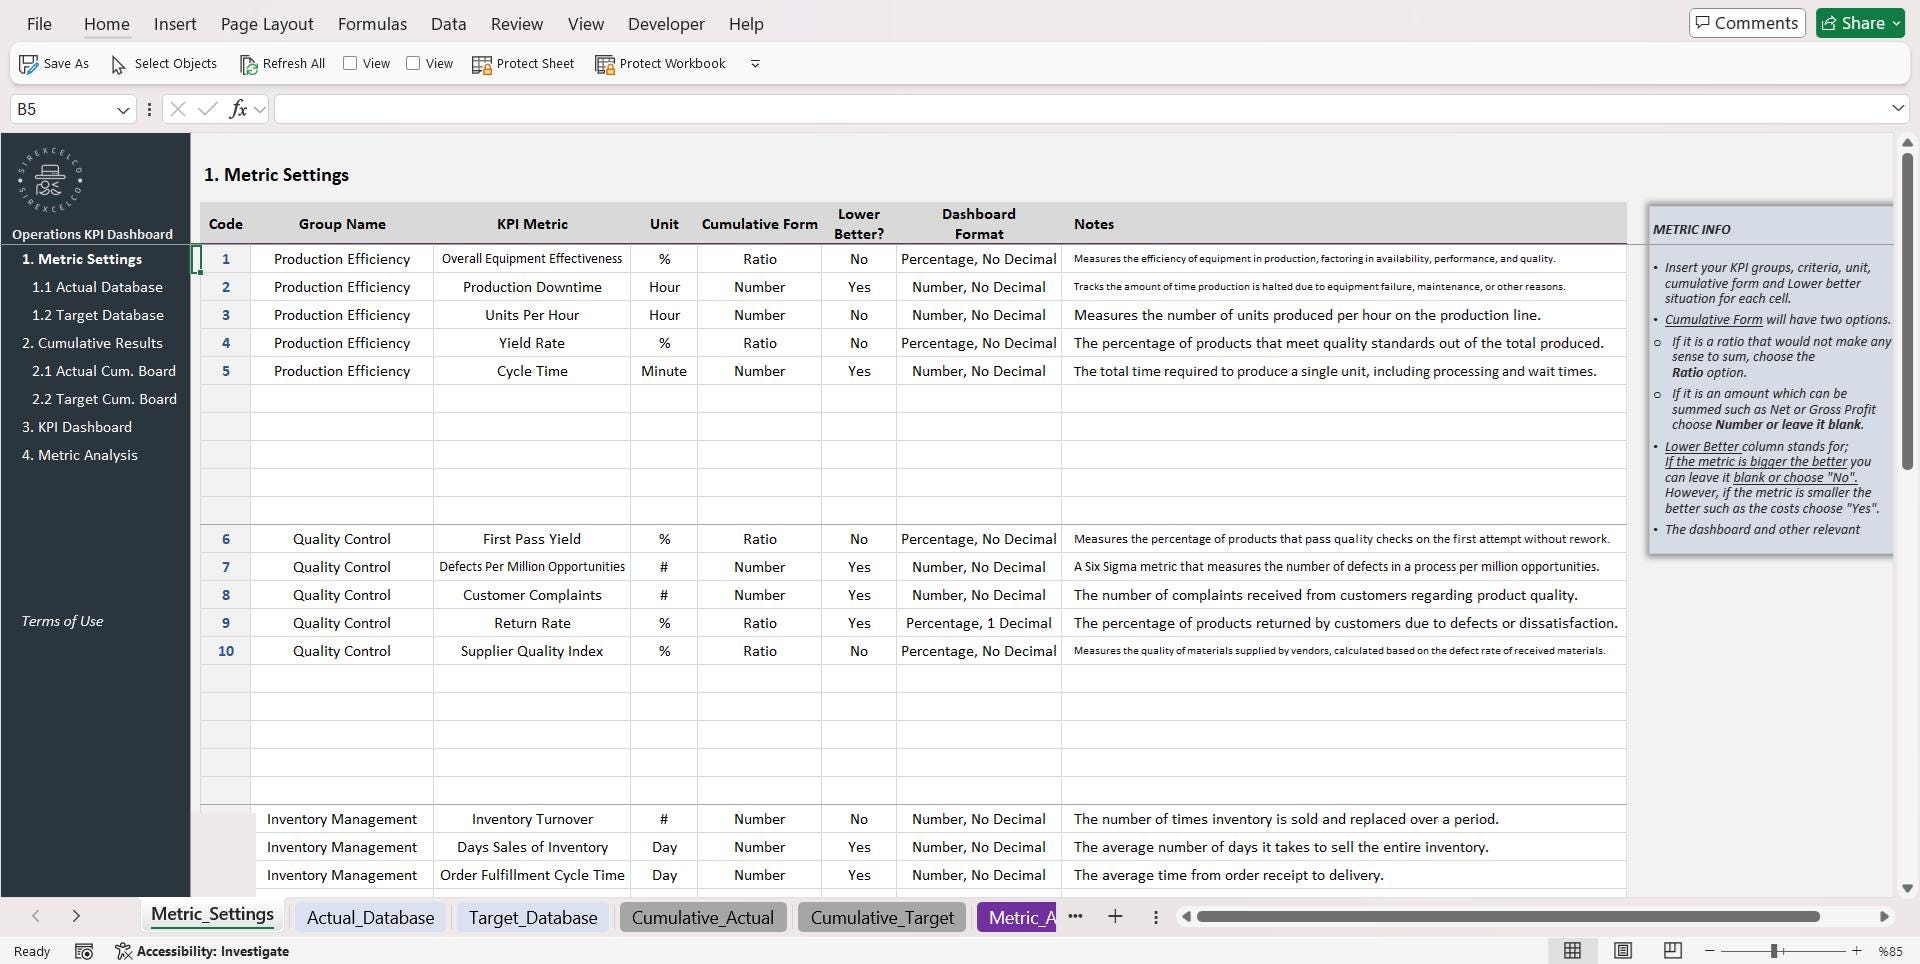Activate the Select Objects tool
The image size is (1920, 964).
163,63
